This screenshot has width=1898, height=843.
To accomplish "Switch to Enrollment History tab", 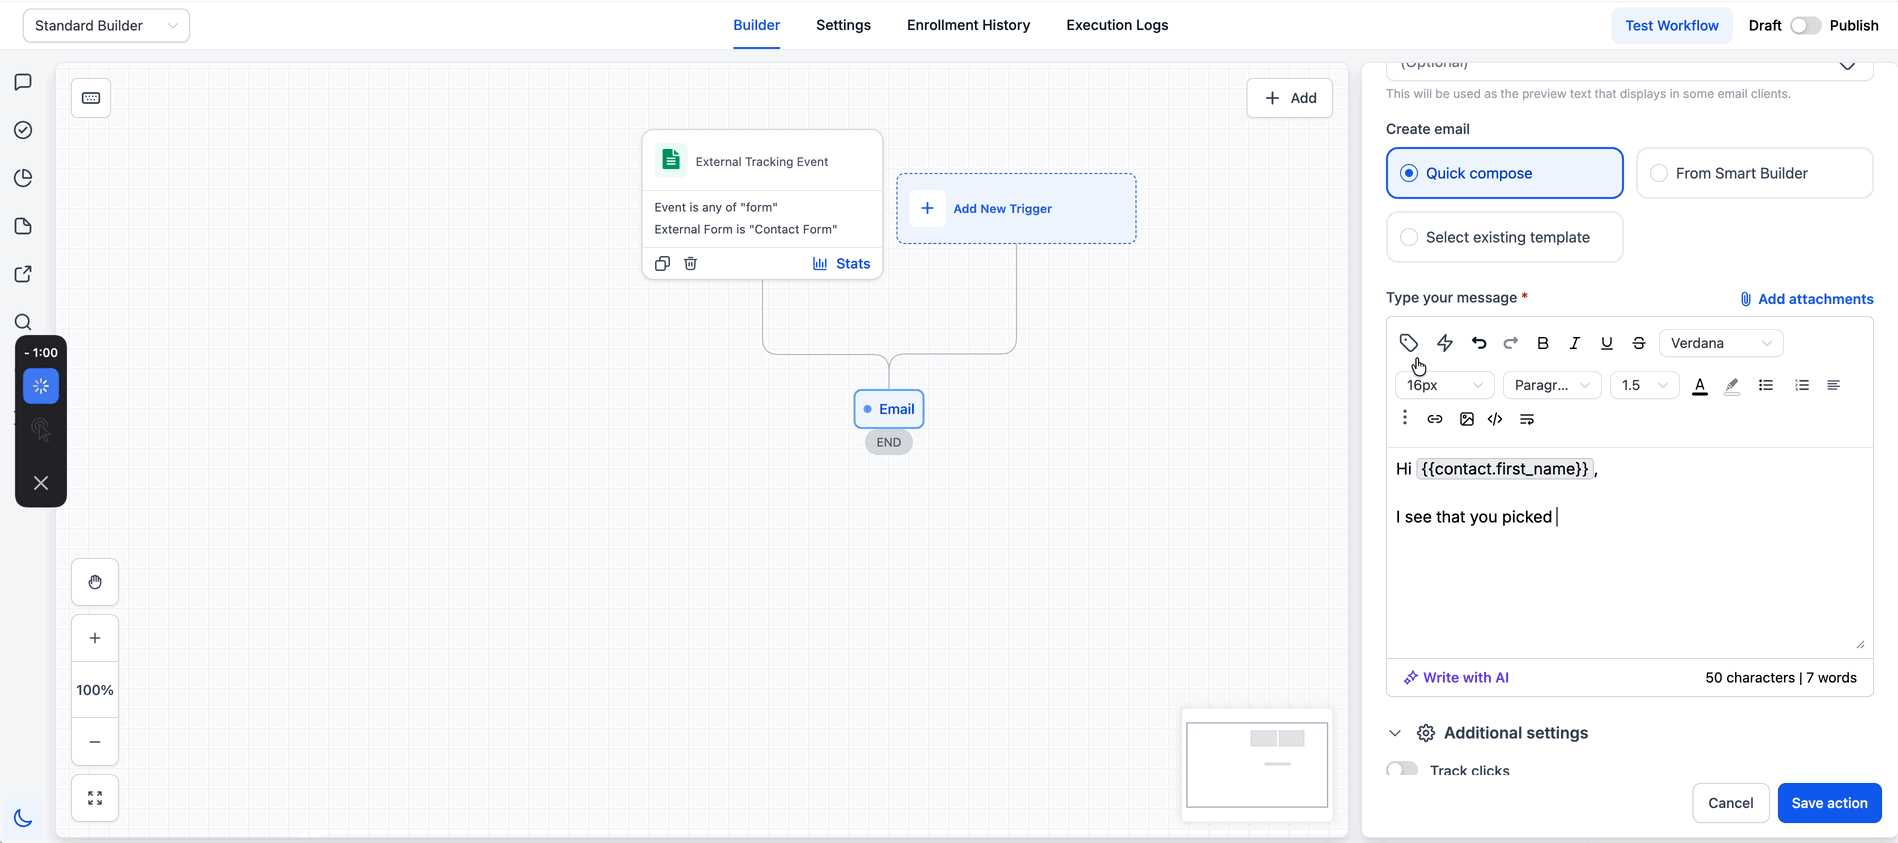I will tap(968, 25).
